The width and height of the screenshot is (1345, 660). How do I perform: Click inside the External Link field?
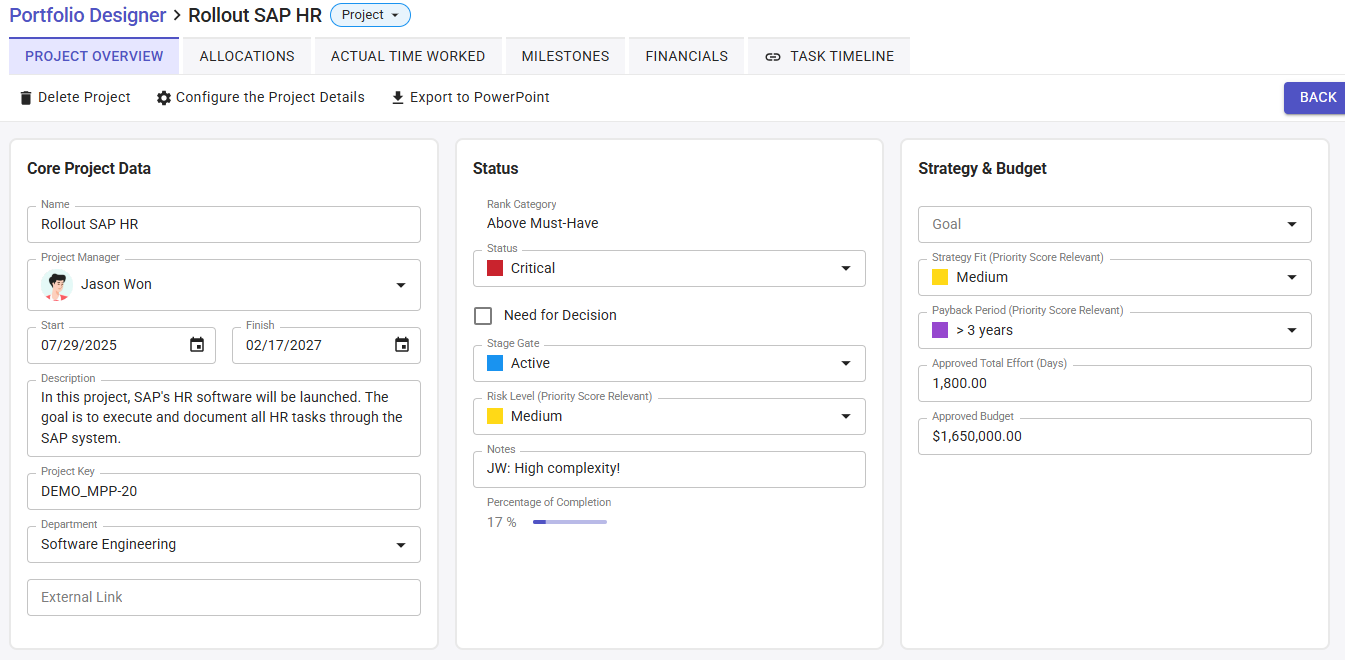(x=223, y=597)
